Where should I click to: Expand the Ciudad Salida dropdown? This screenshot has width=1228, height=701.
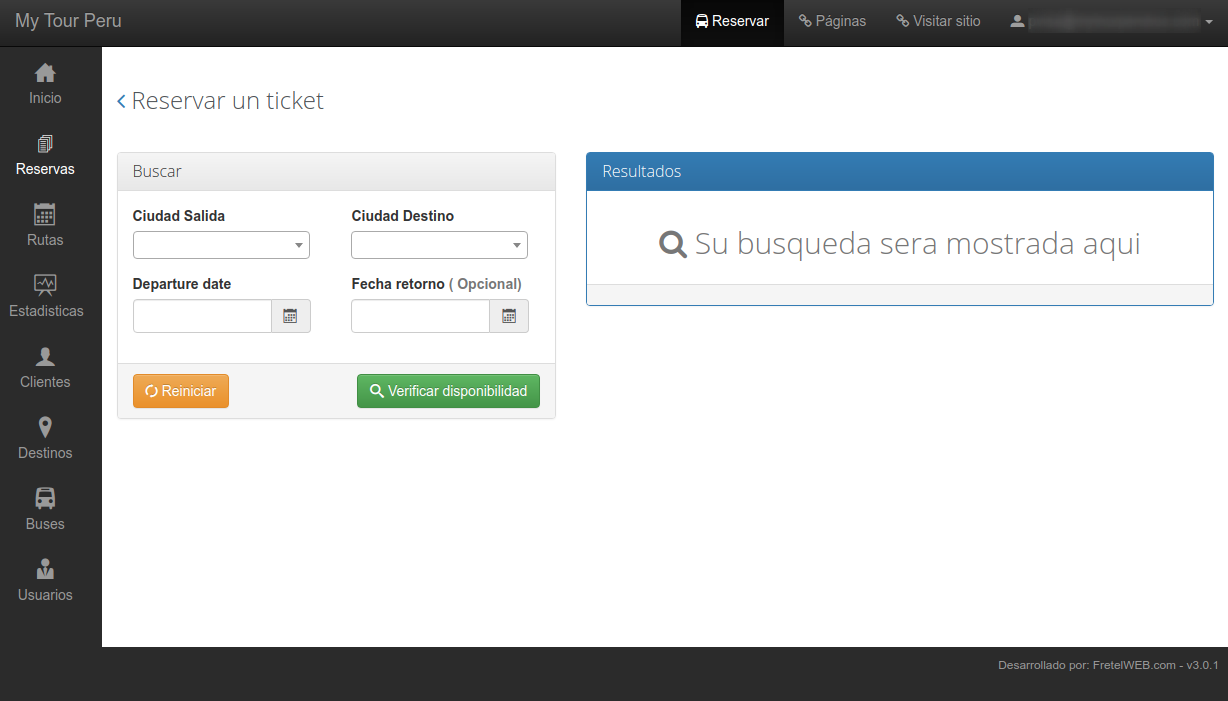(221, 245)
